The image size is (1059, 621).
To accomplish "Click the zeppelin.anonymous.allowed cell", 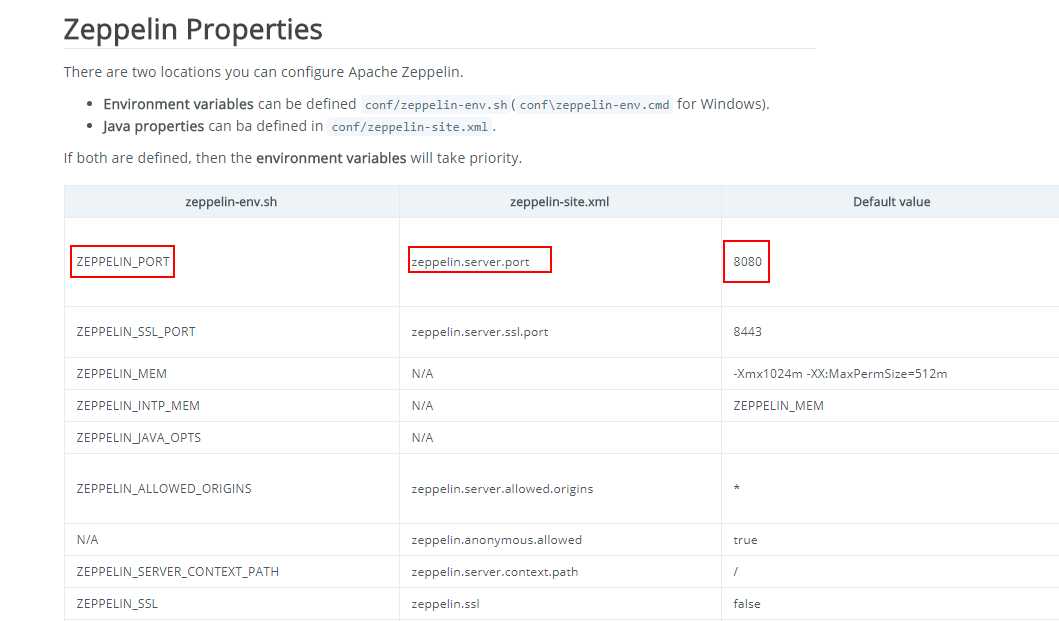I will click(x=496, y=540).
